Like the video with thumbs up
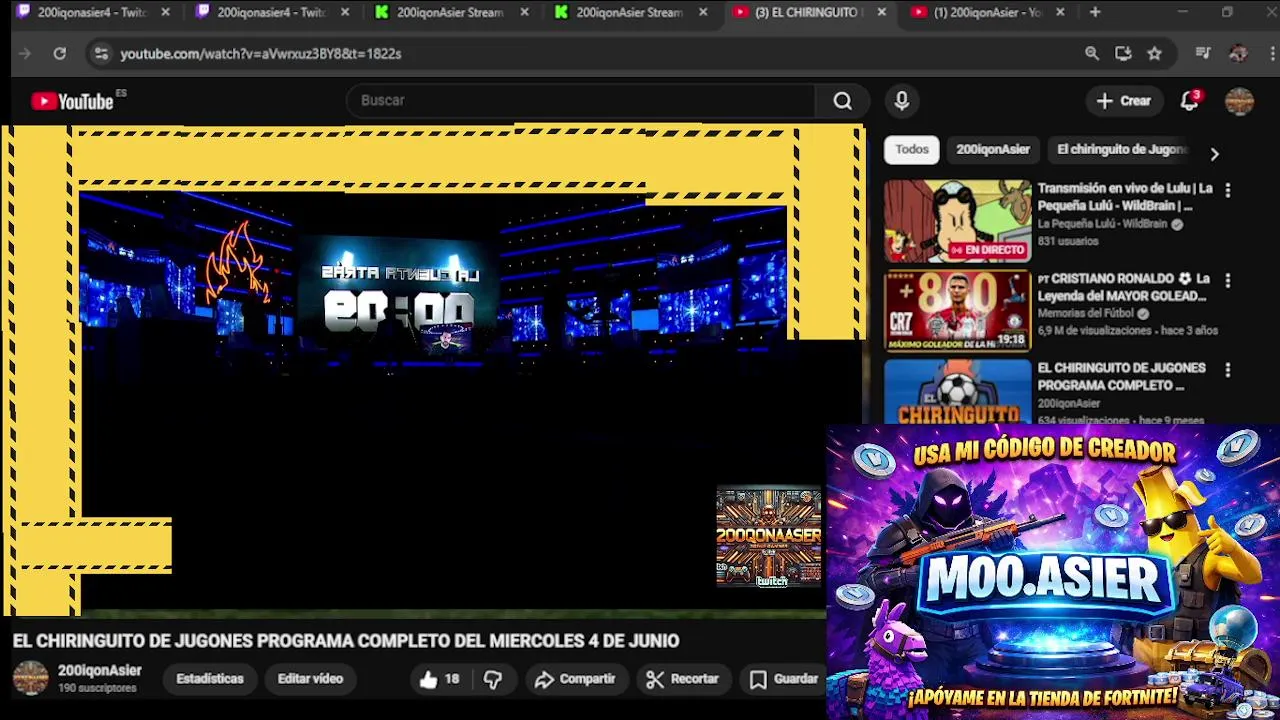This screenshot has height=720, width=1280. click(439, 679)
